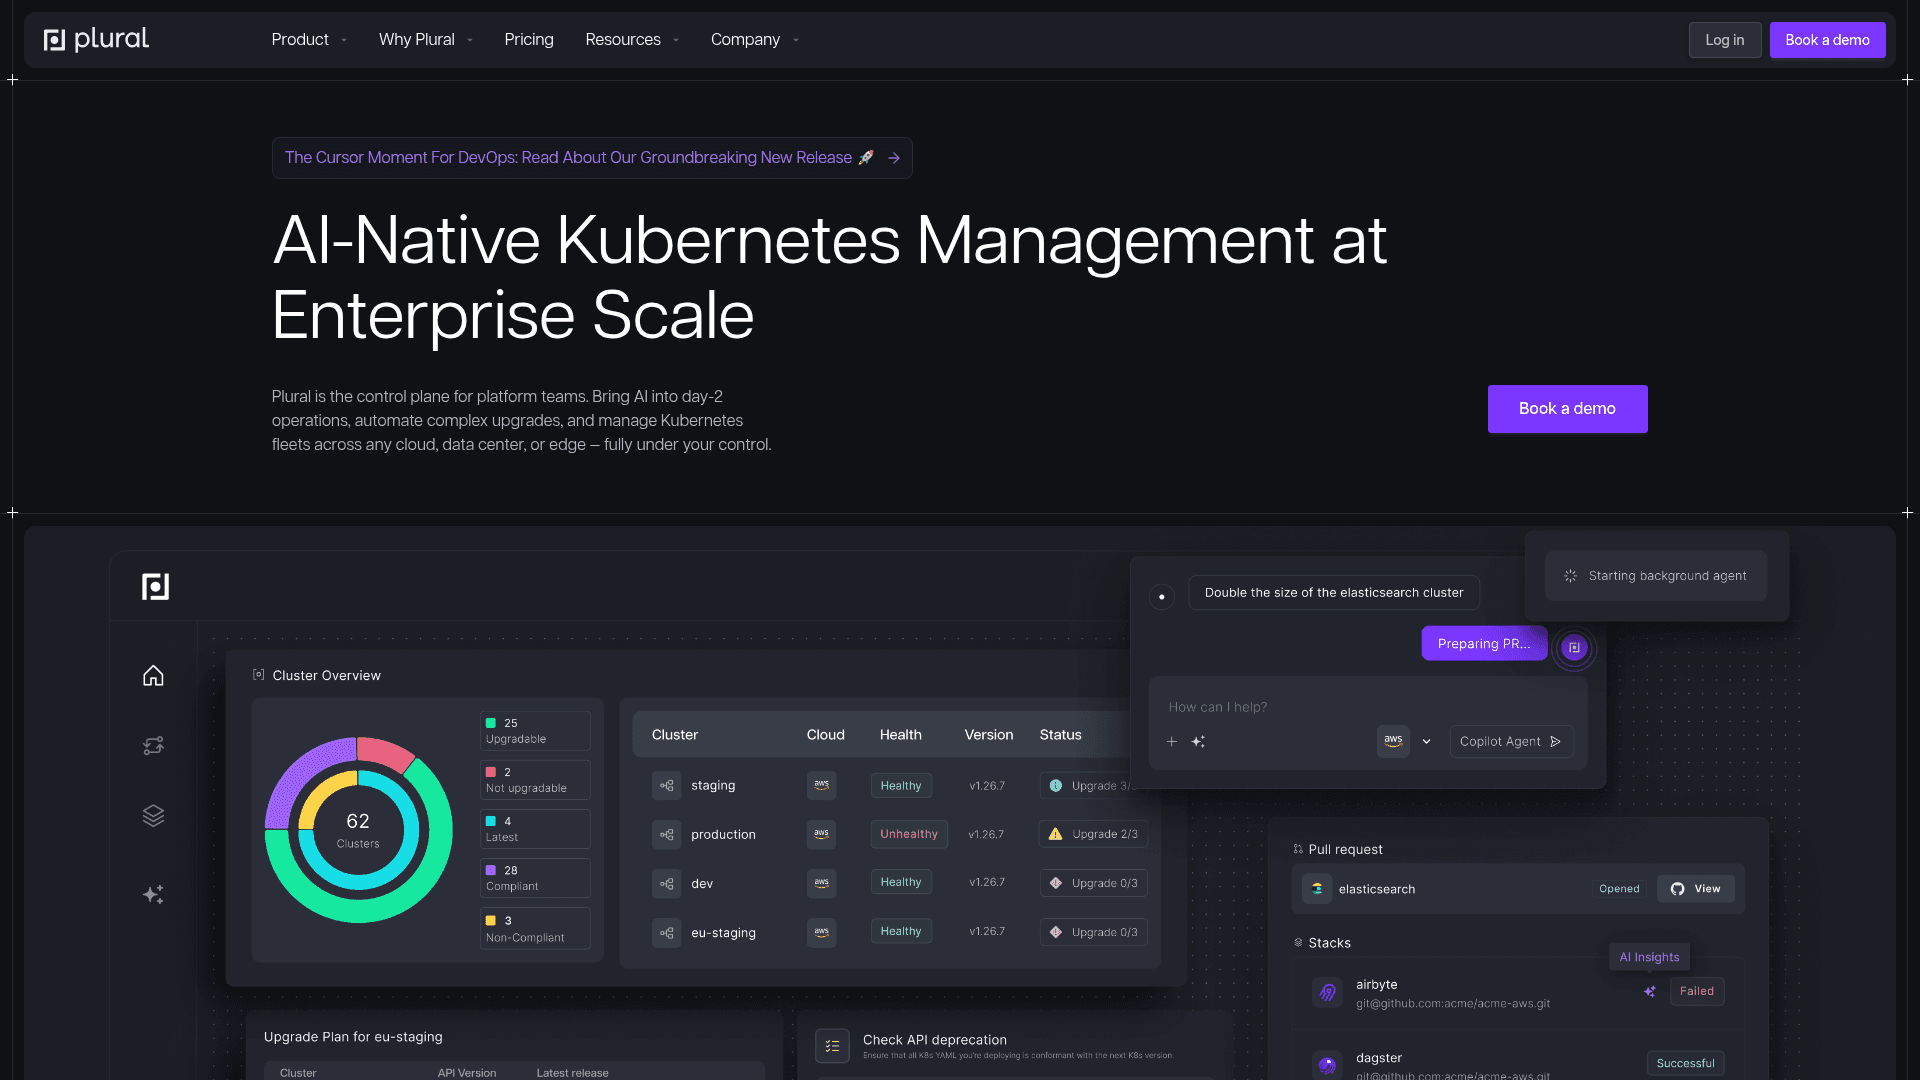This screenshot has width=1920, height=1080.
Task: Open the Pricing menu item
Action: (528, 40)
